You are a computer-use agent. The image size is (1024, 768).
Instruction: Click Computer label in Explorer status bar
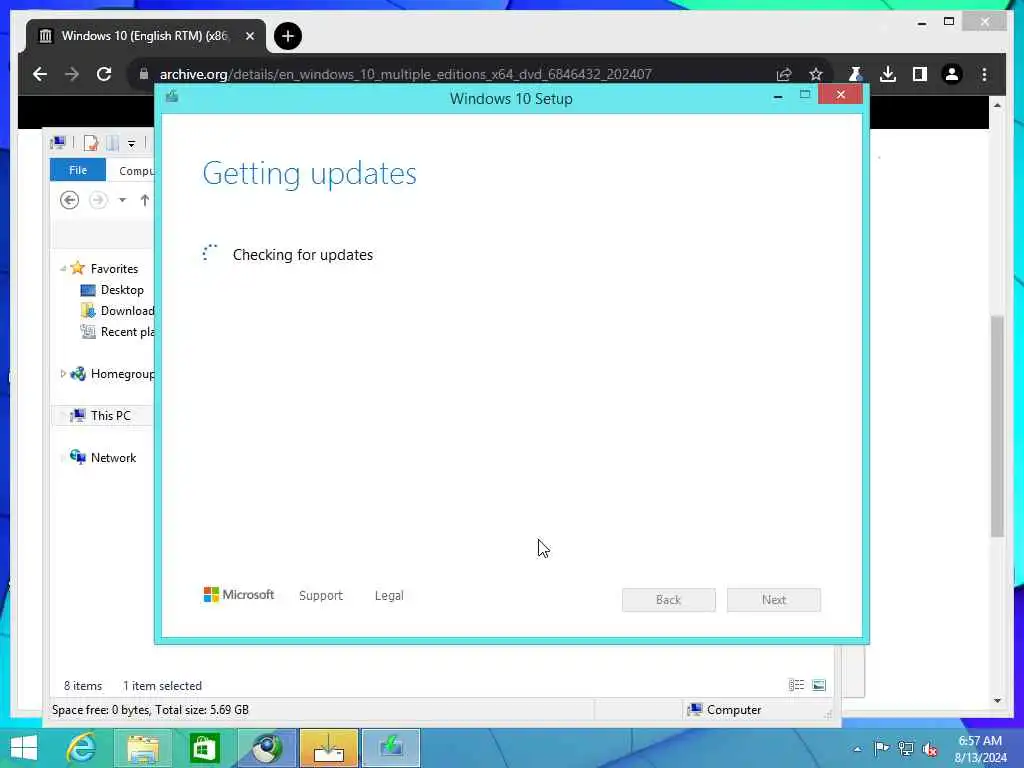(x=733, y=710)
